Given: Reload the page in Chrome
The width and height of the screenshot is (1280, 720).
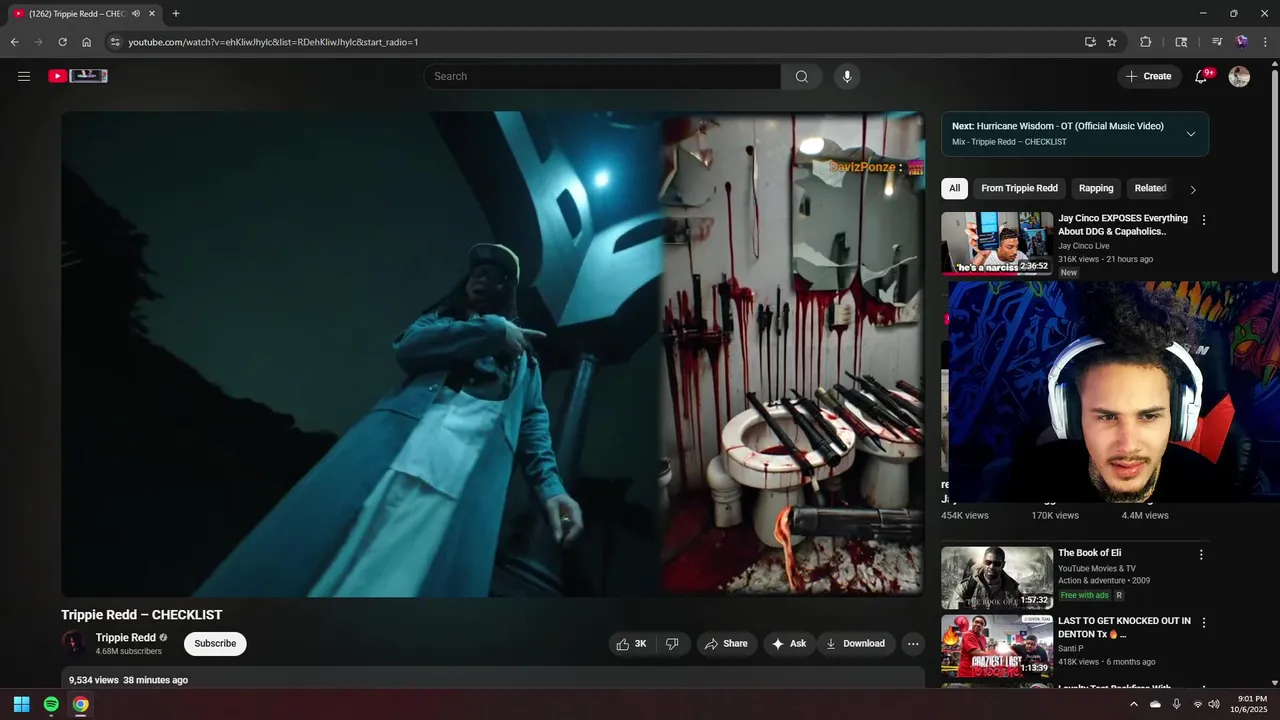Looking at the screenshot, I should pyautogui.click(x=62, y=42).
